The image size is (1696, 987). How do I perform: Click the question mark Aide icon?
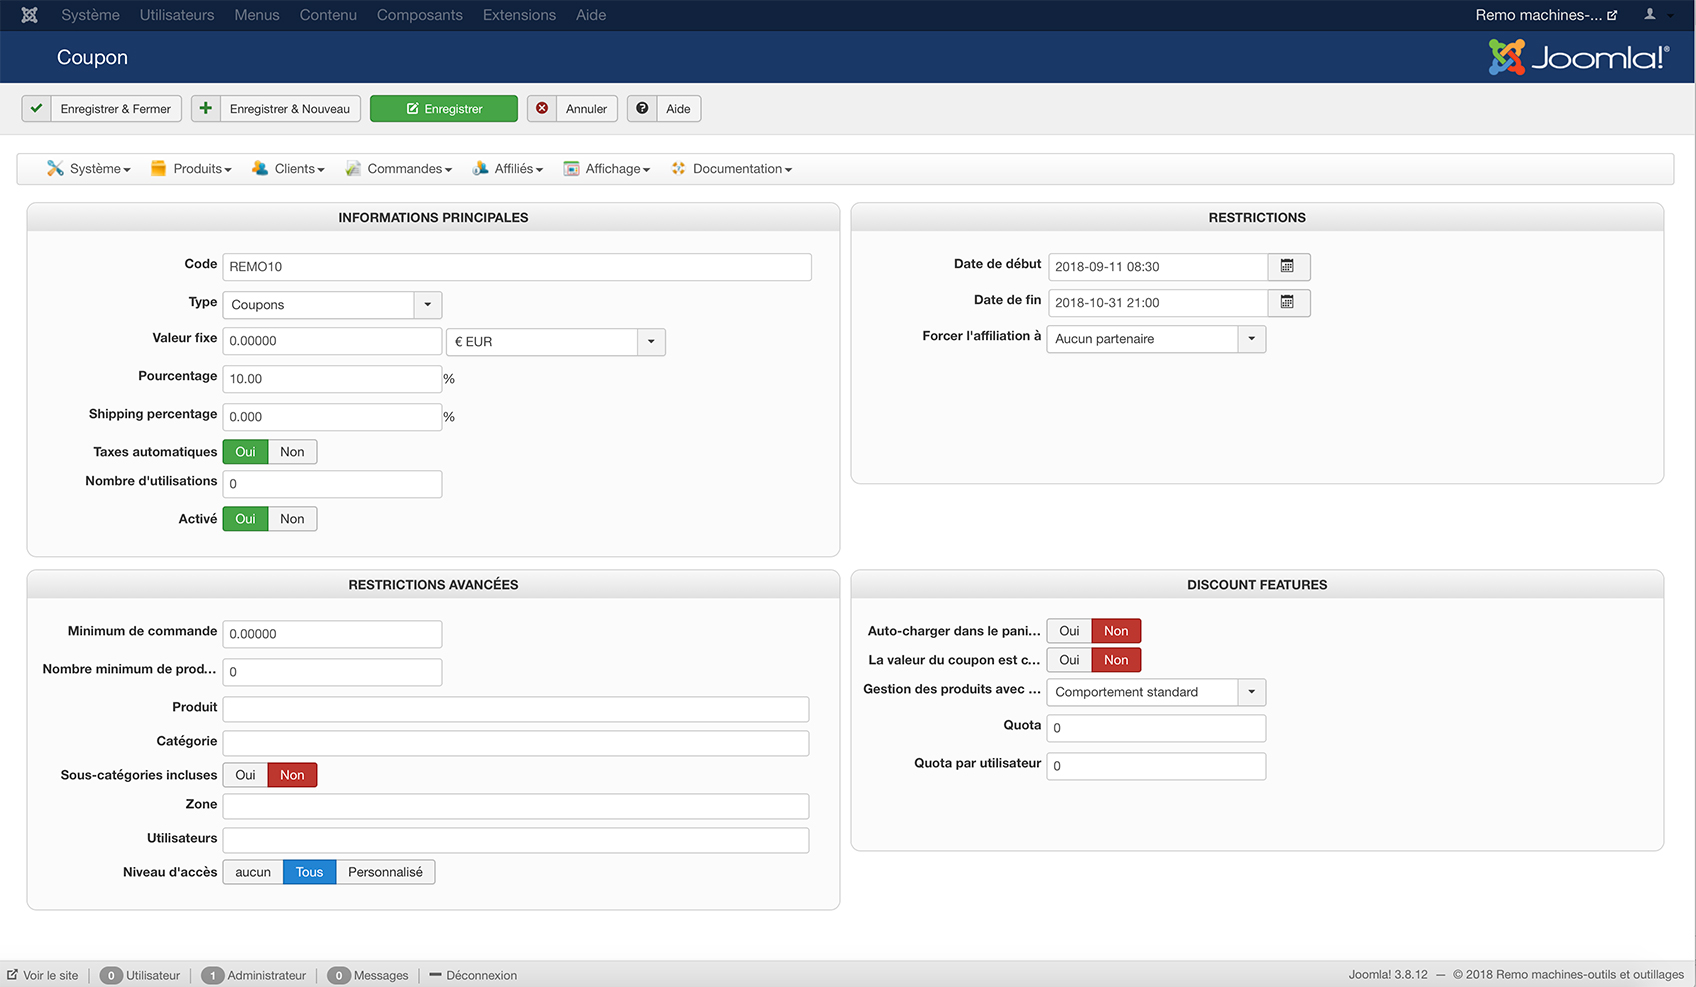pyautogui.click(x=642, y=108)
